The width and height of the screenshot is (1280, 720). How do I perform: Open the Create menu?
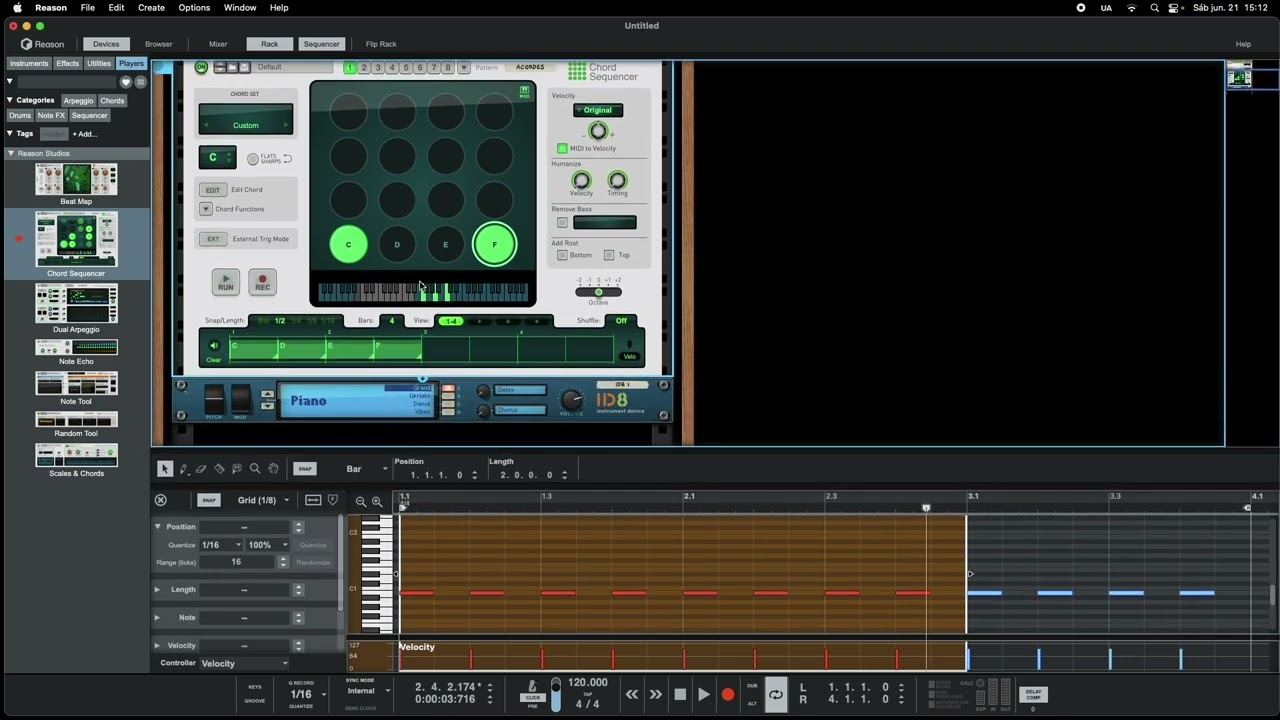[x=151, y=8]
